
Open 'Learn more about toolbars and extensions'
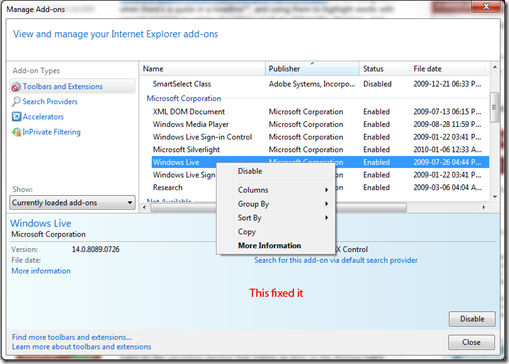[x=82, y=347]
